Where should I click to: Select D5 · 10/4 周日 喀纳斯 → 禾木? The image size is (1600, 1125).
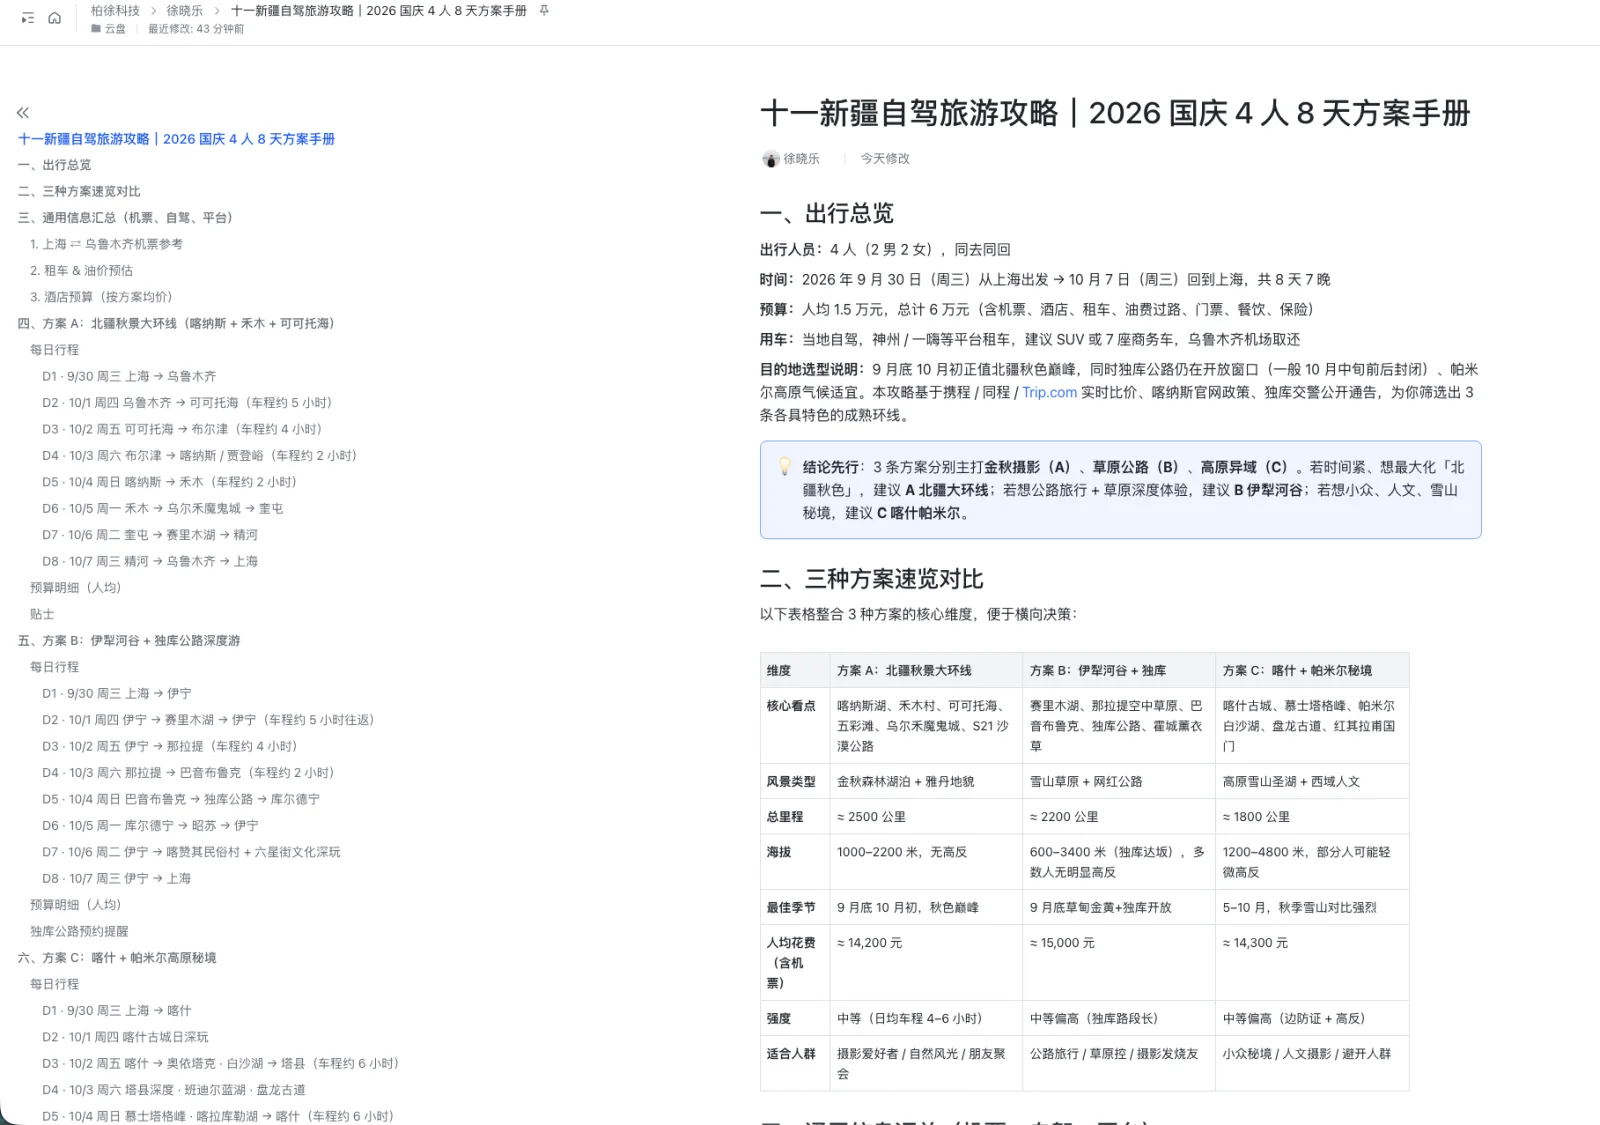tap(169, 482)
